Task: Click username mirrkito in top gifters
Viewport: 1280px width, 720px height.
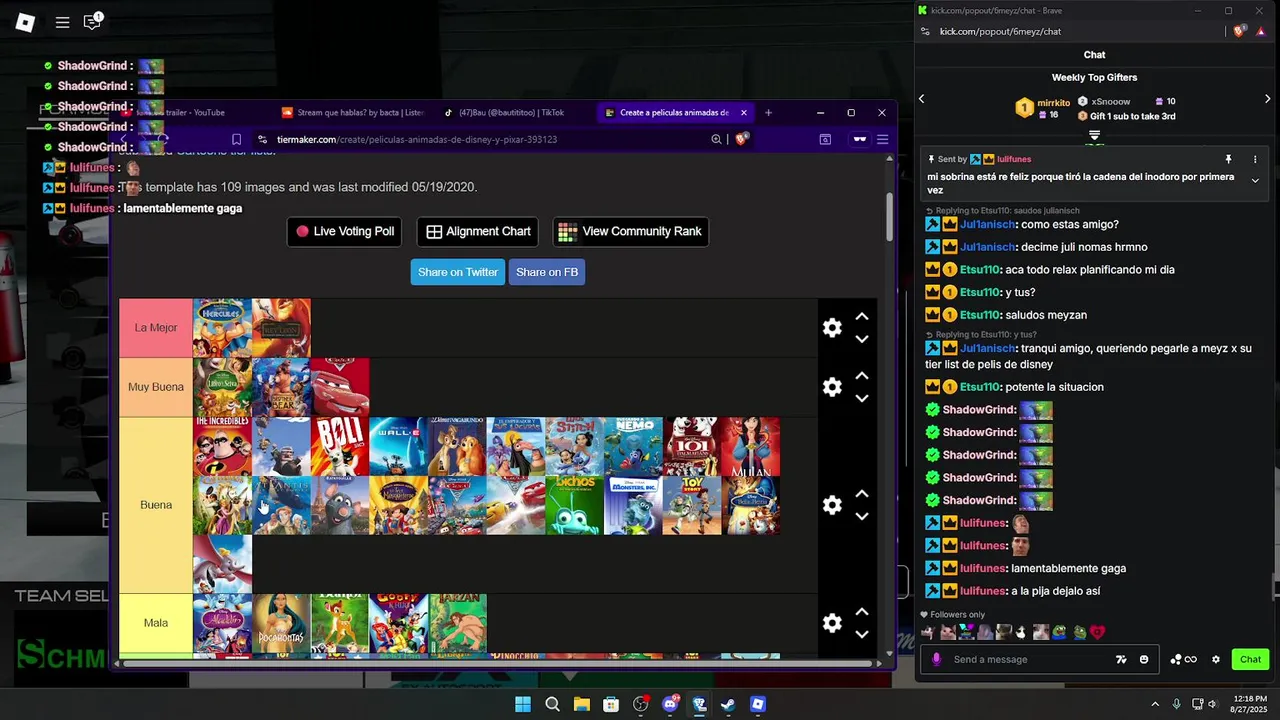Action: coord(1053,102)
